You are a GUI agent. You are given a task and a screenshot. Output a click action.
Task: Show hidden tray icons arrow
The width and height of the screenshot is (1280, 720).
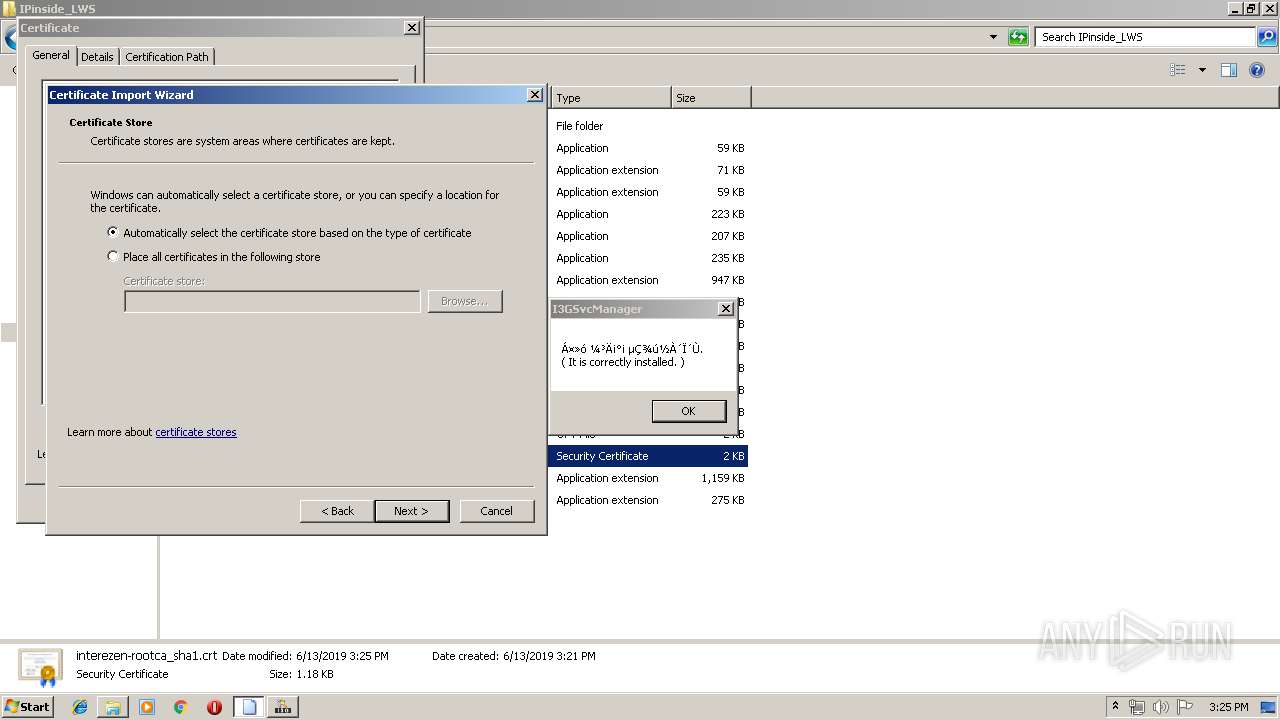click(x=1115, y=706)
